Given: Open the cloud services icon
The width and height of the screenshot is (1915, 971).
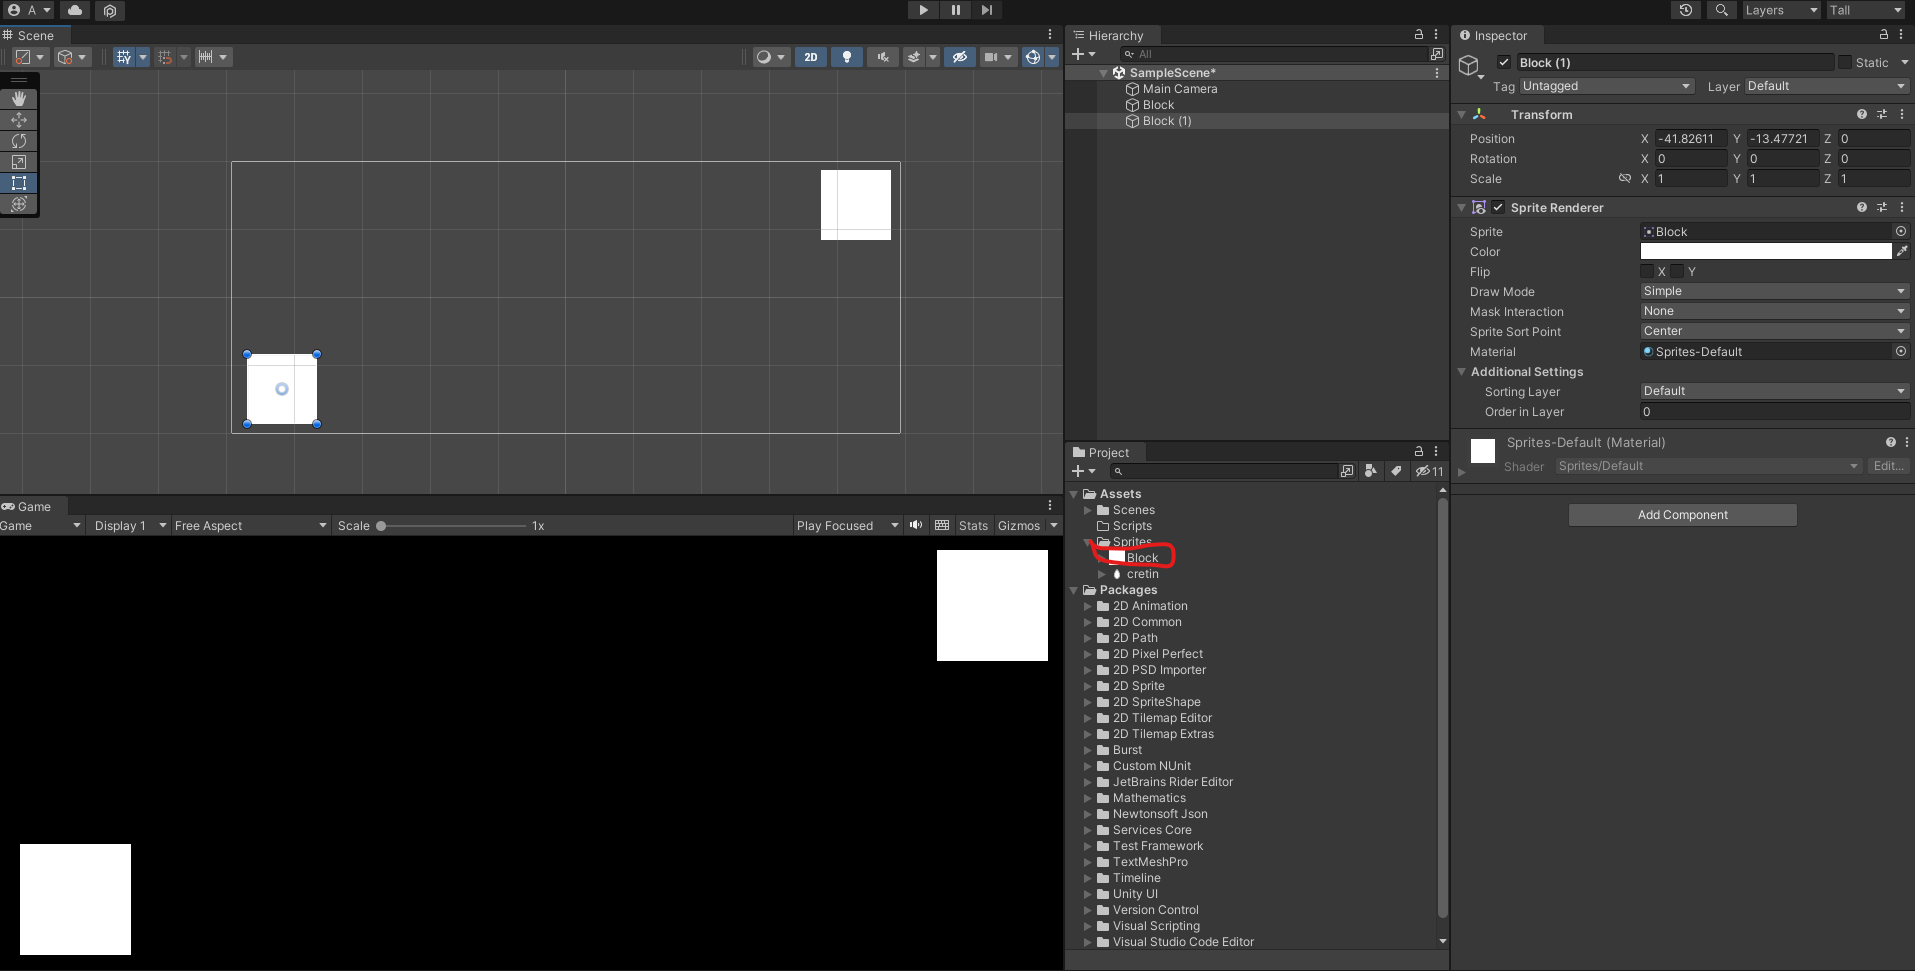Looking at the screenshot, I should point(75,10).
